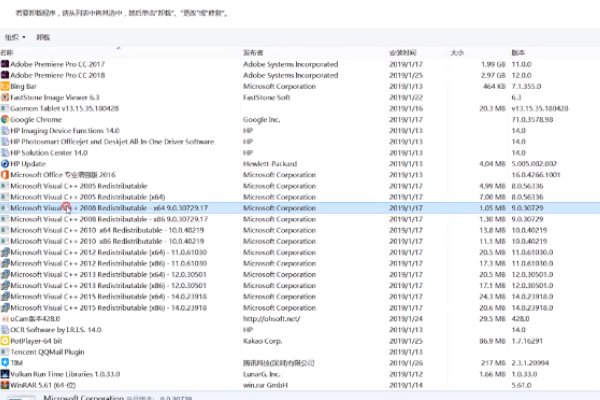Click the Visual C++ 2012 x64 icon
The image size is (600, 400).
tap(5, 252)
